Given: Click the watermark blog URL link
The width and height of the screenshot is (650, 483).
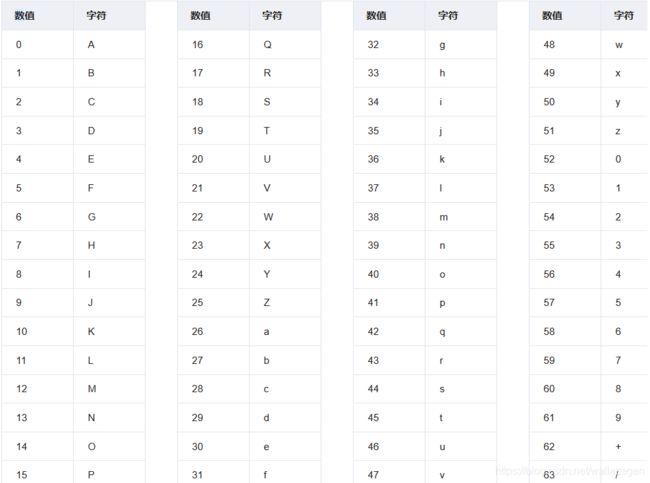Looking at the screenshot, I should (570, 471).
